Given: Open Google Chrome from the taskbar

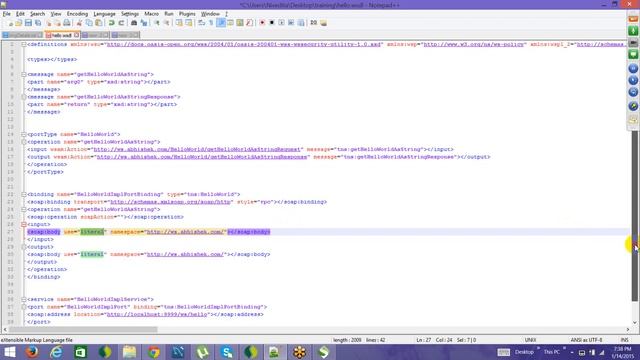Looking at the screenshot, I should click(x=153, y=352).
